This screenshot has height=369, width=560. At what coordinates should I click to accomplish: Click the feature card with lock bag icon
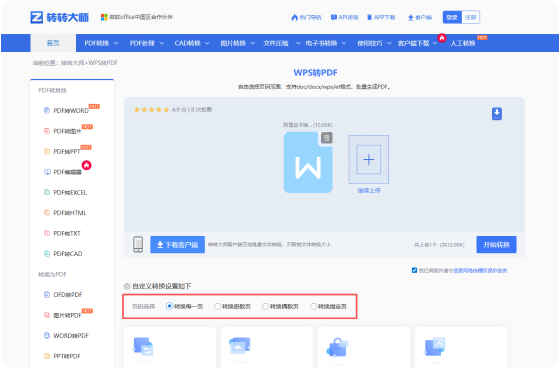coord(364,347)
